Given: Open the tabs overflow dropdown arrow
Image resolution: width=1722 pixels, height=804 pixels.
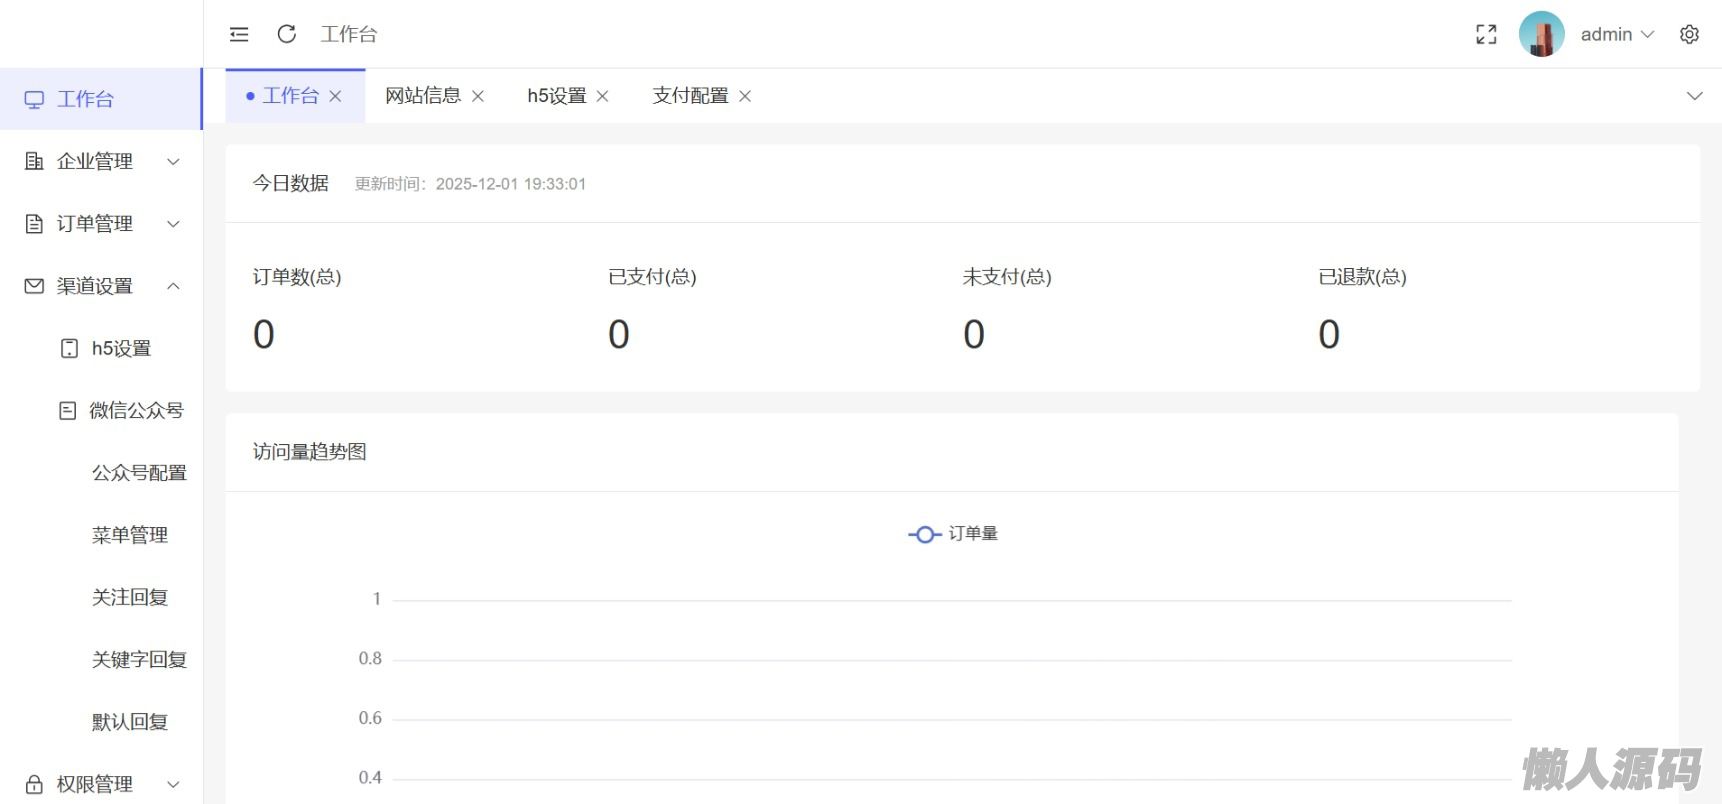Looking at the screenshot, I should [1694, 96].
